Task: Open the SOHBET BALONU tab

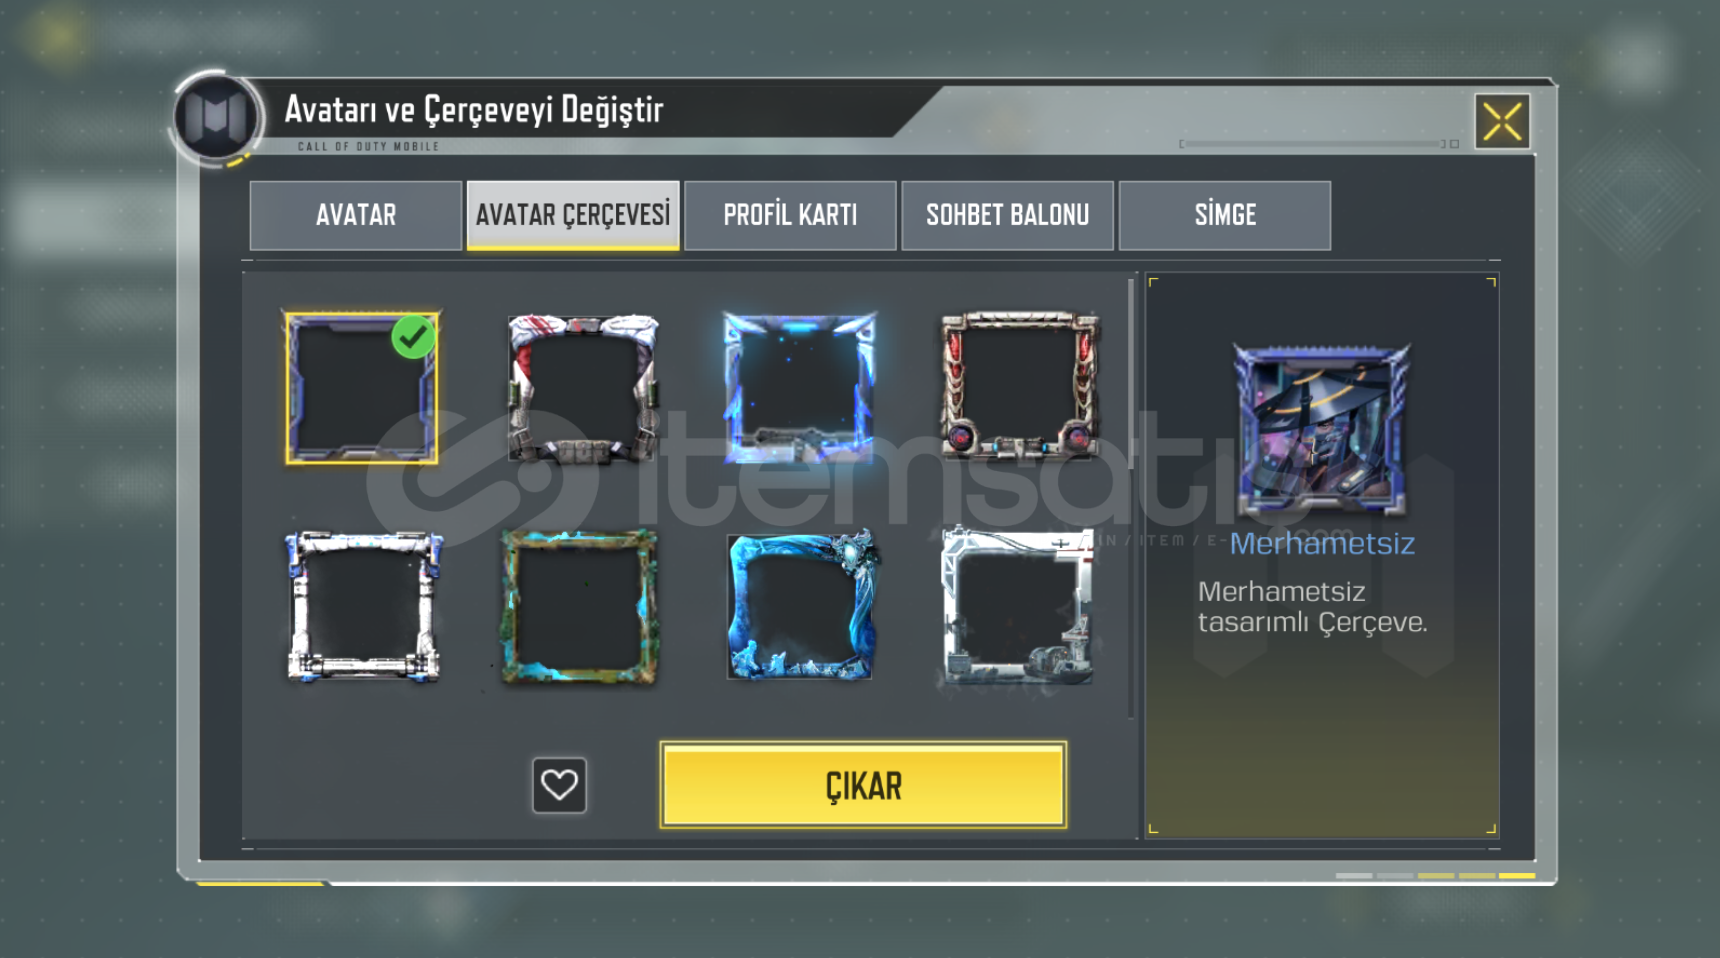Action: [1007, 215]
